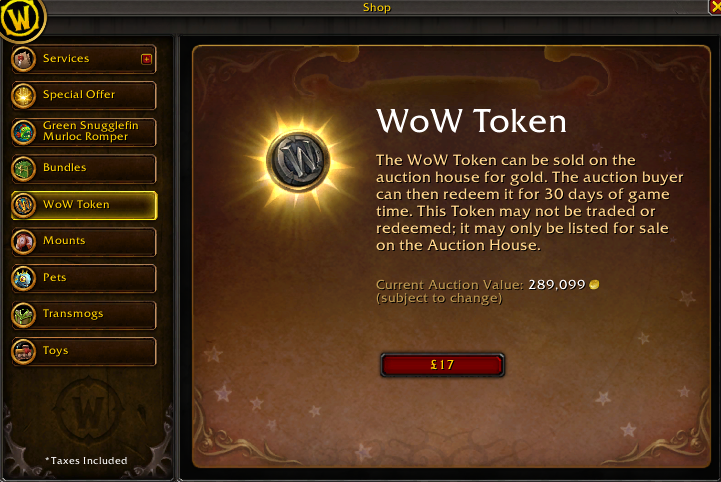Click the Pets category icon
Image resolution: width=721 pixels, height=482 pixels.
(x=23, y=278)
